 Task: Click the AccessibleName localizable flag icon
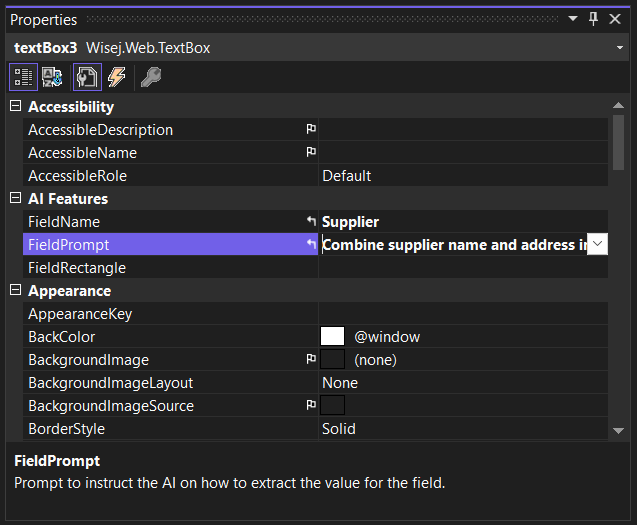pyautogui.click(x=311, y=152)
